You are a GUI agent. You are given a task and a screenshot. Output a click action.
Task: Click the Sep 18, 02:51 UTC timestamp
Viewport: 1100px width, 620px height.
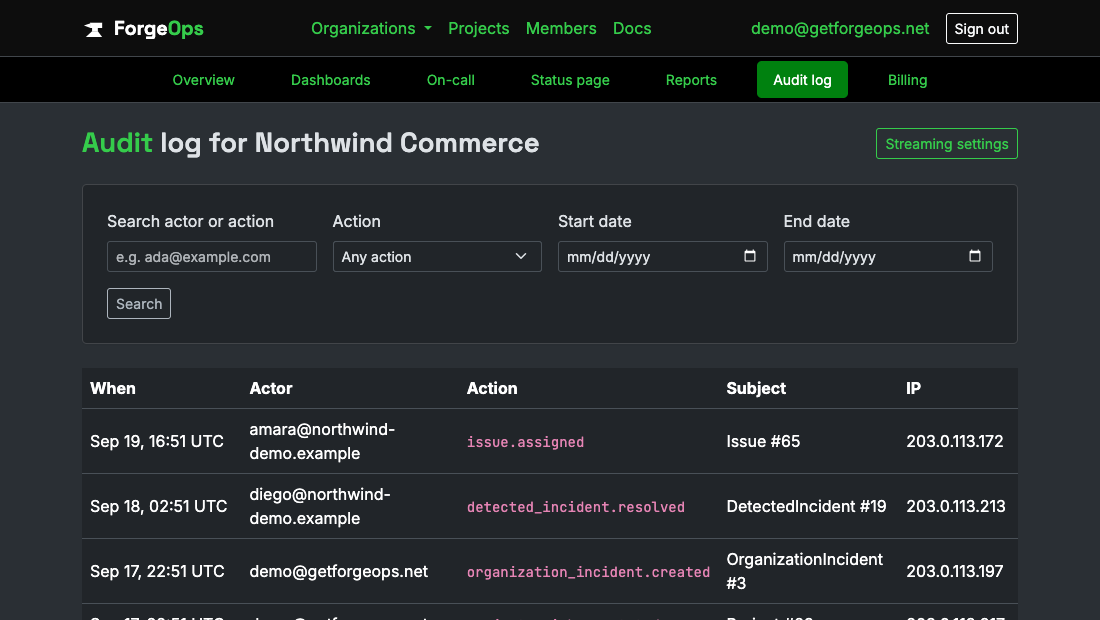coord(159,506)
